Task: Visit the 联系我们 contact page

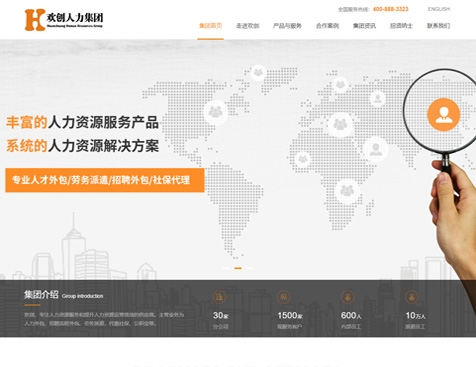Action: (438, 26)
